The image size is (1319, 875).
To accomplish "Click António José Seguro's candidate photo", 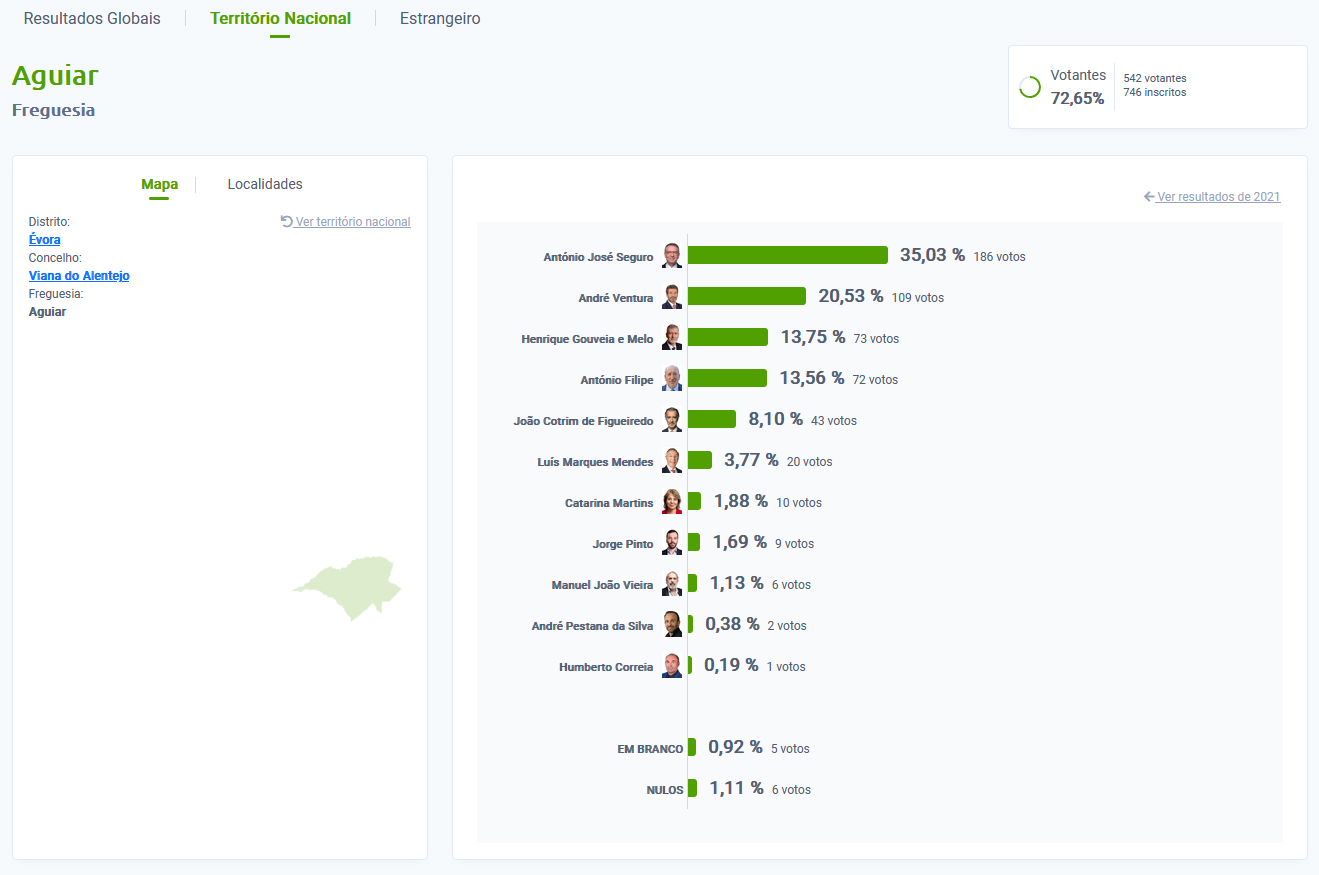I will click(672, 256).
